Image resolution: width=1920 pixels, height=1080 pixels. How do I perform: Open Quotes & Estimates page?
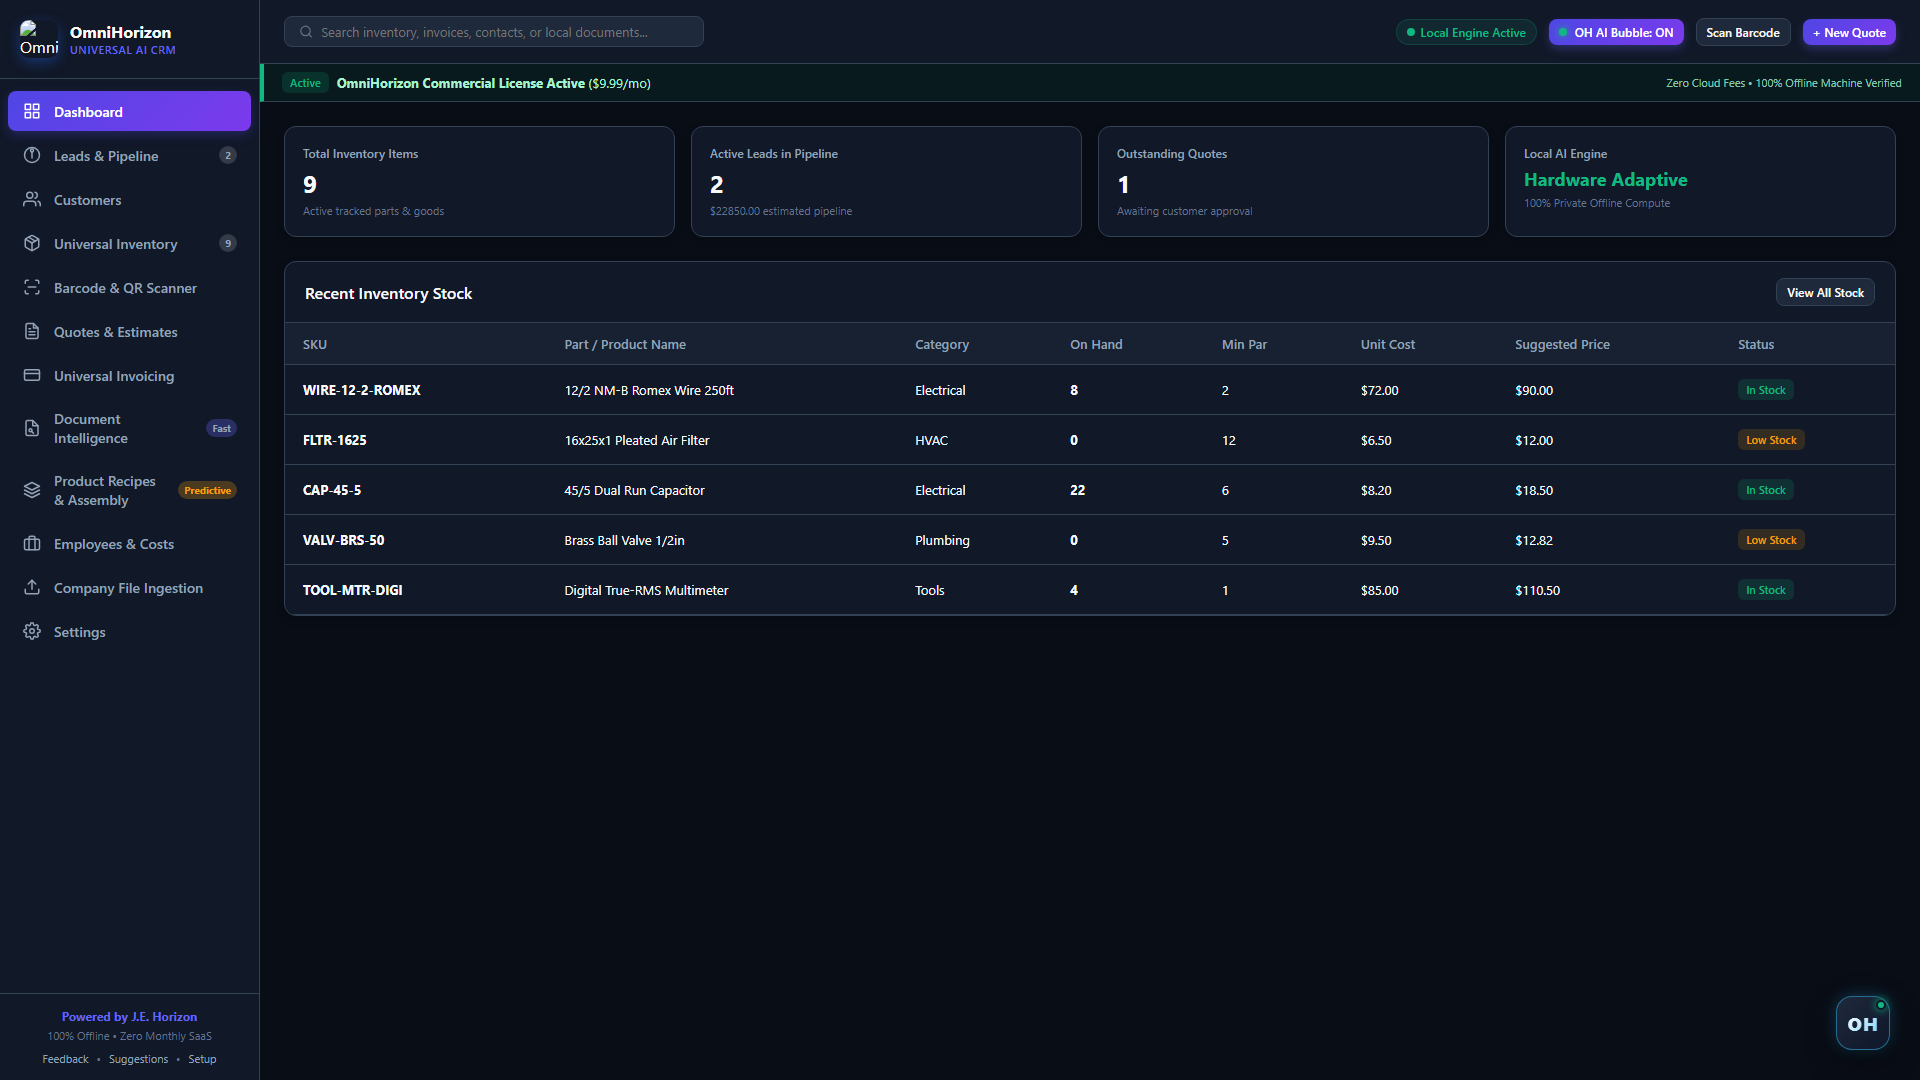point(129,331)
